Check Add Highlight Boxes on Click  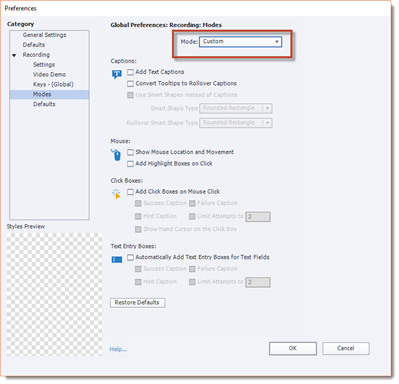pos(130,164)
